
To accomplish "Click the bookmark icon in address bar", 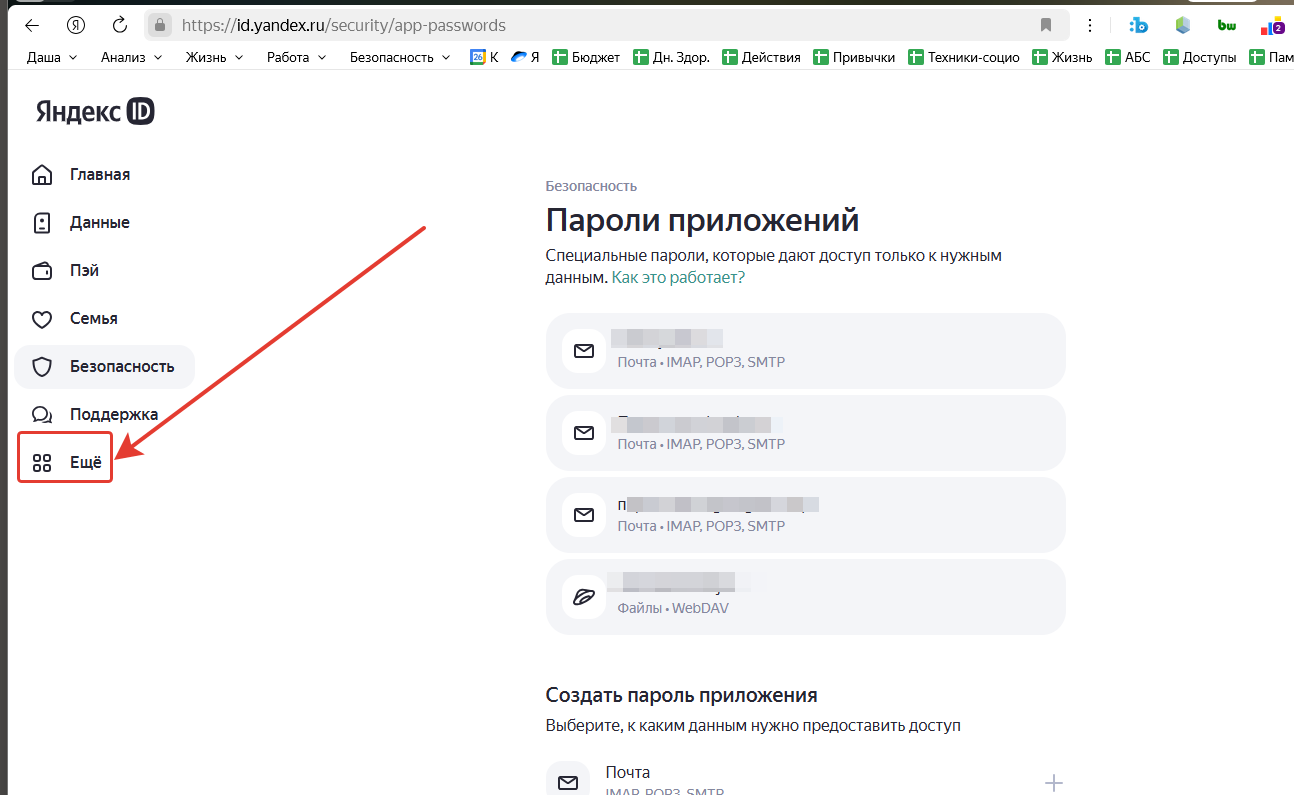I will (1046, 25).
